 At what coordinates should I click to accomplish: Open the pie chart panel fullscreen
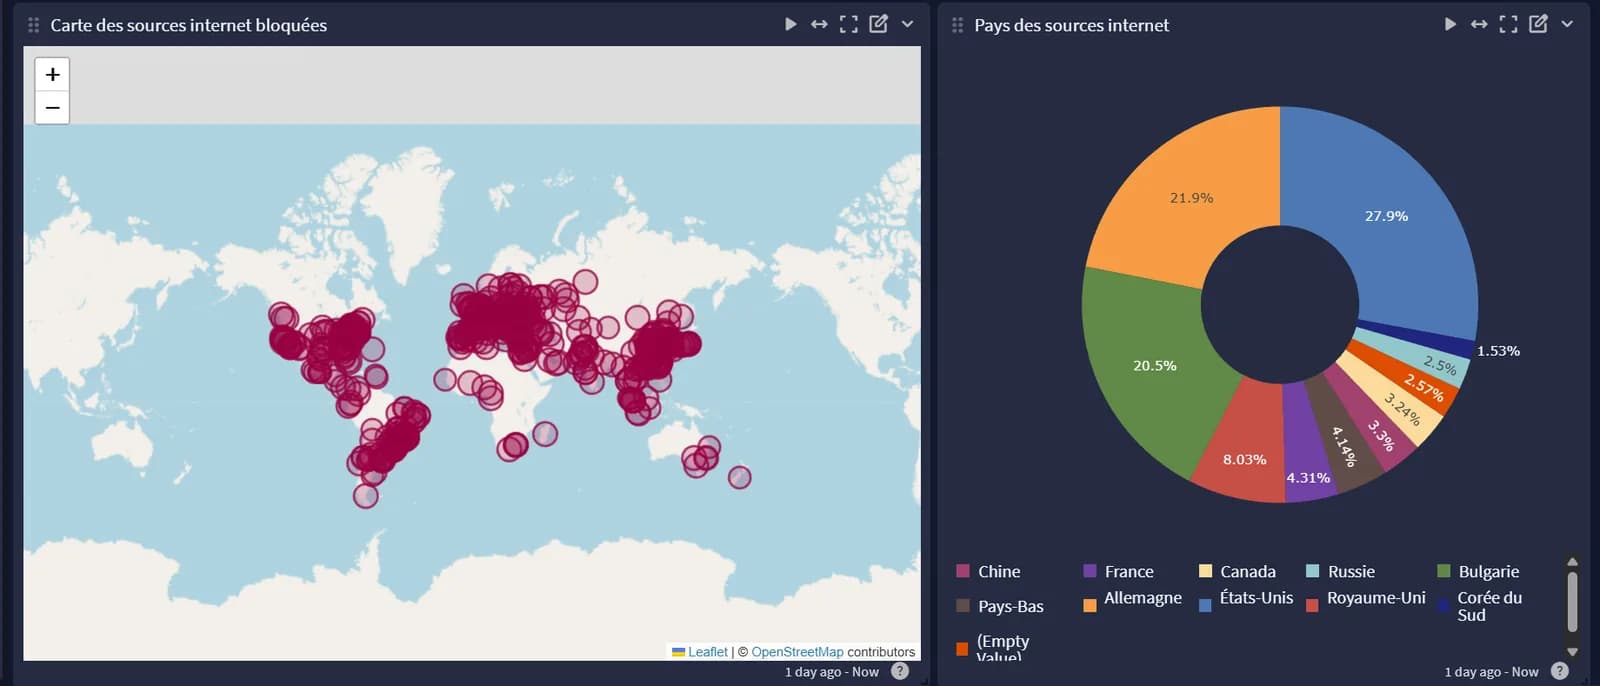pos(1508,24)
